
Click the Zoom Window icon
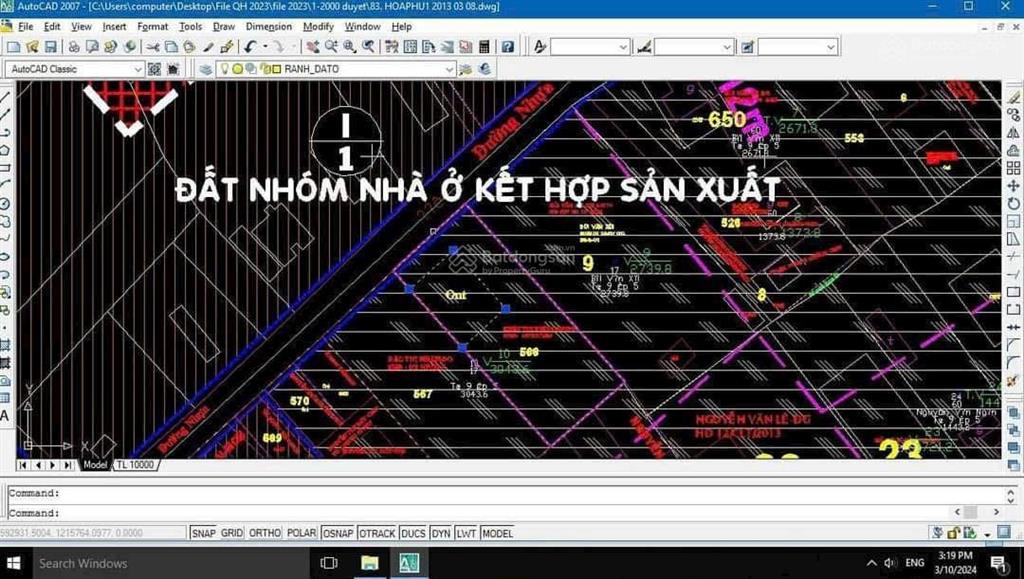point(350,47)
